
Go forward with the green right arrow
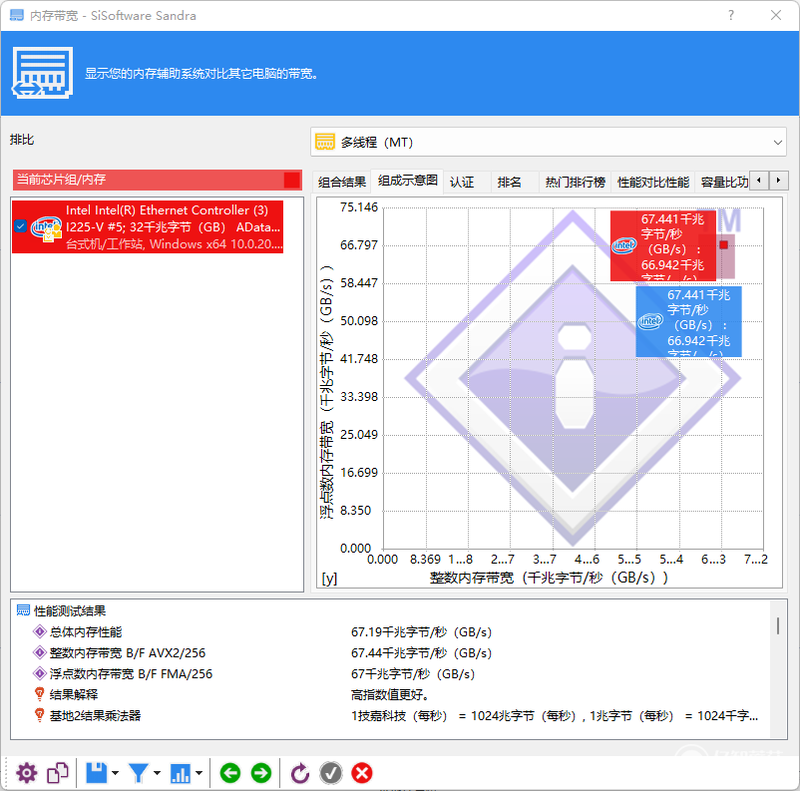click(261, 773)
